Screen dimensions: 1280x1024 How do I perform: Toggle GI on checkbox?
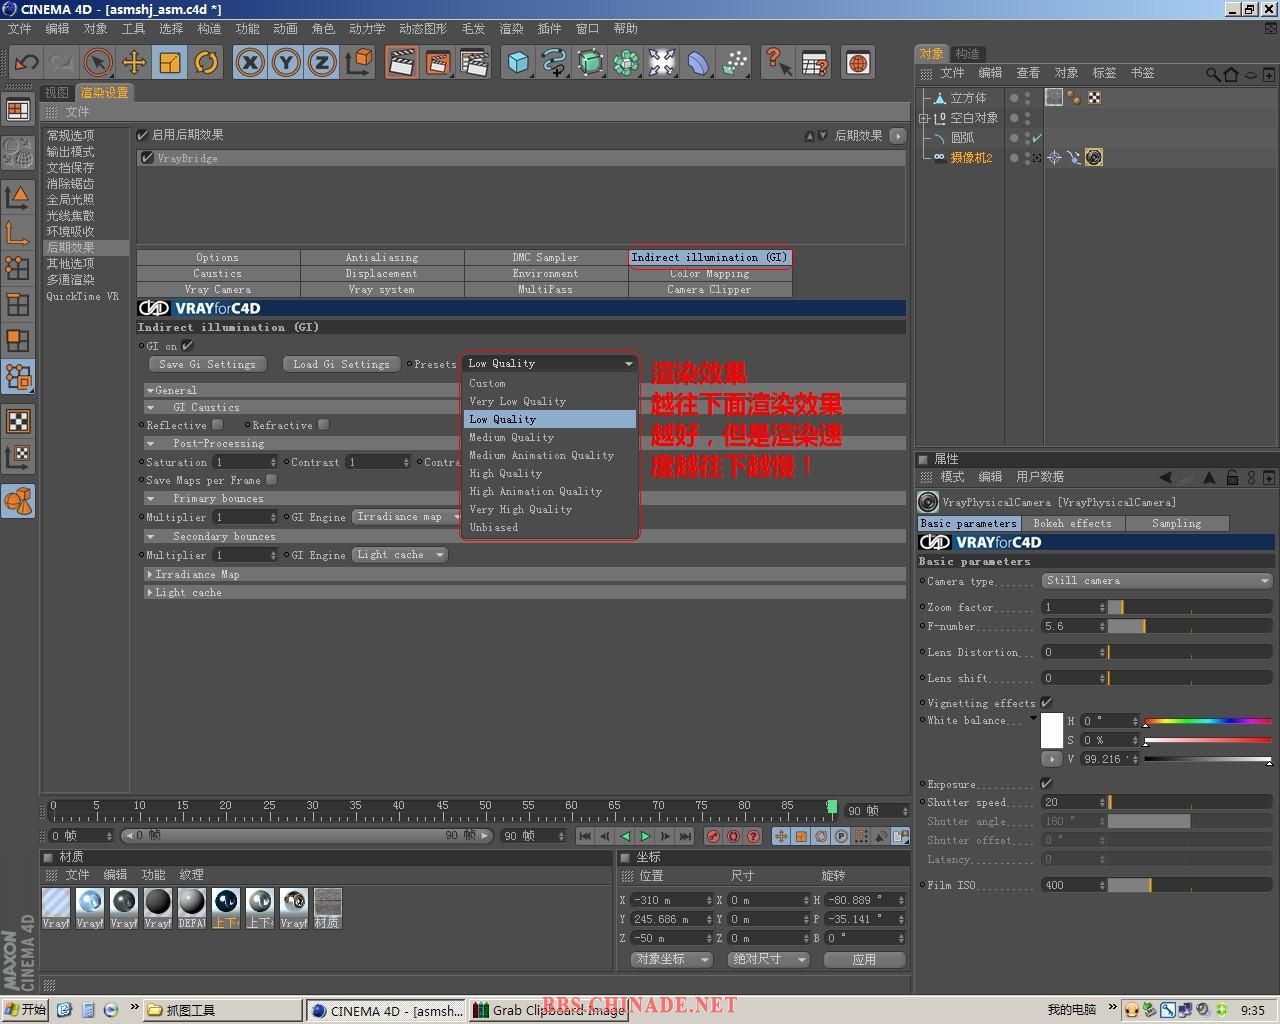tap(188, 346)
